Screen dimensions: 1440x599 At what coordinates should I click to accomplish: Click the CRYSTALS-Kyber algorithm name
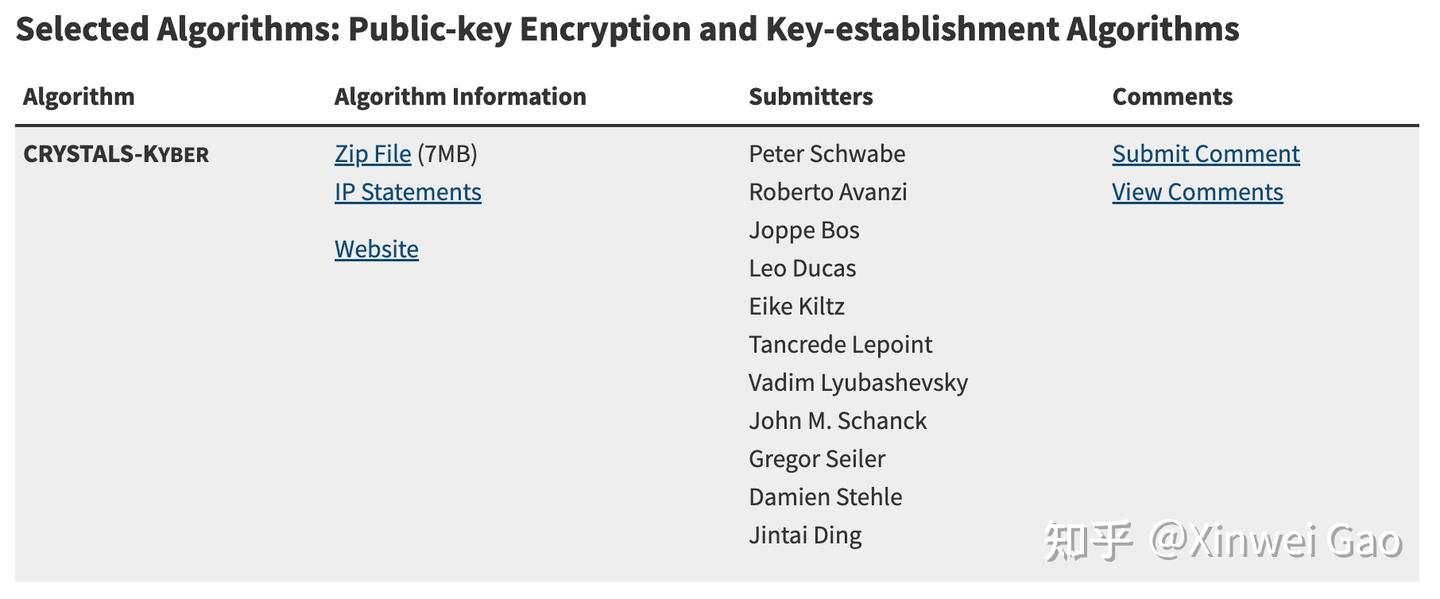(116, 154)
